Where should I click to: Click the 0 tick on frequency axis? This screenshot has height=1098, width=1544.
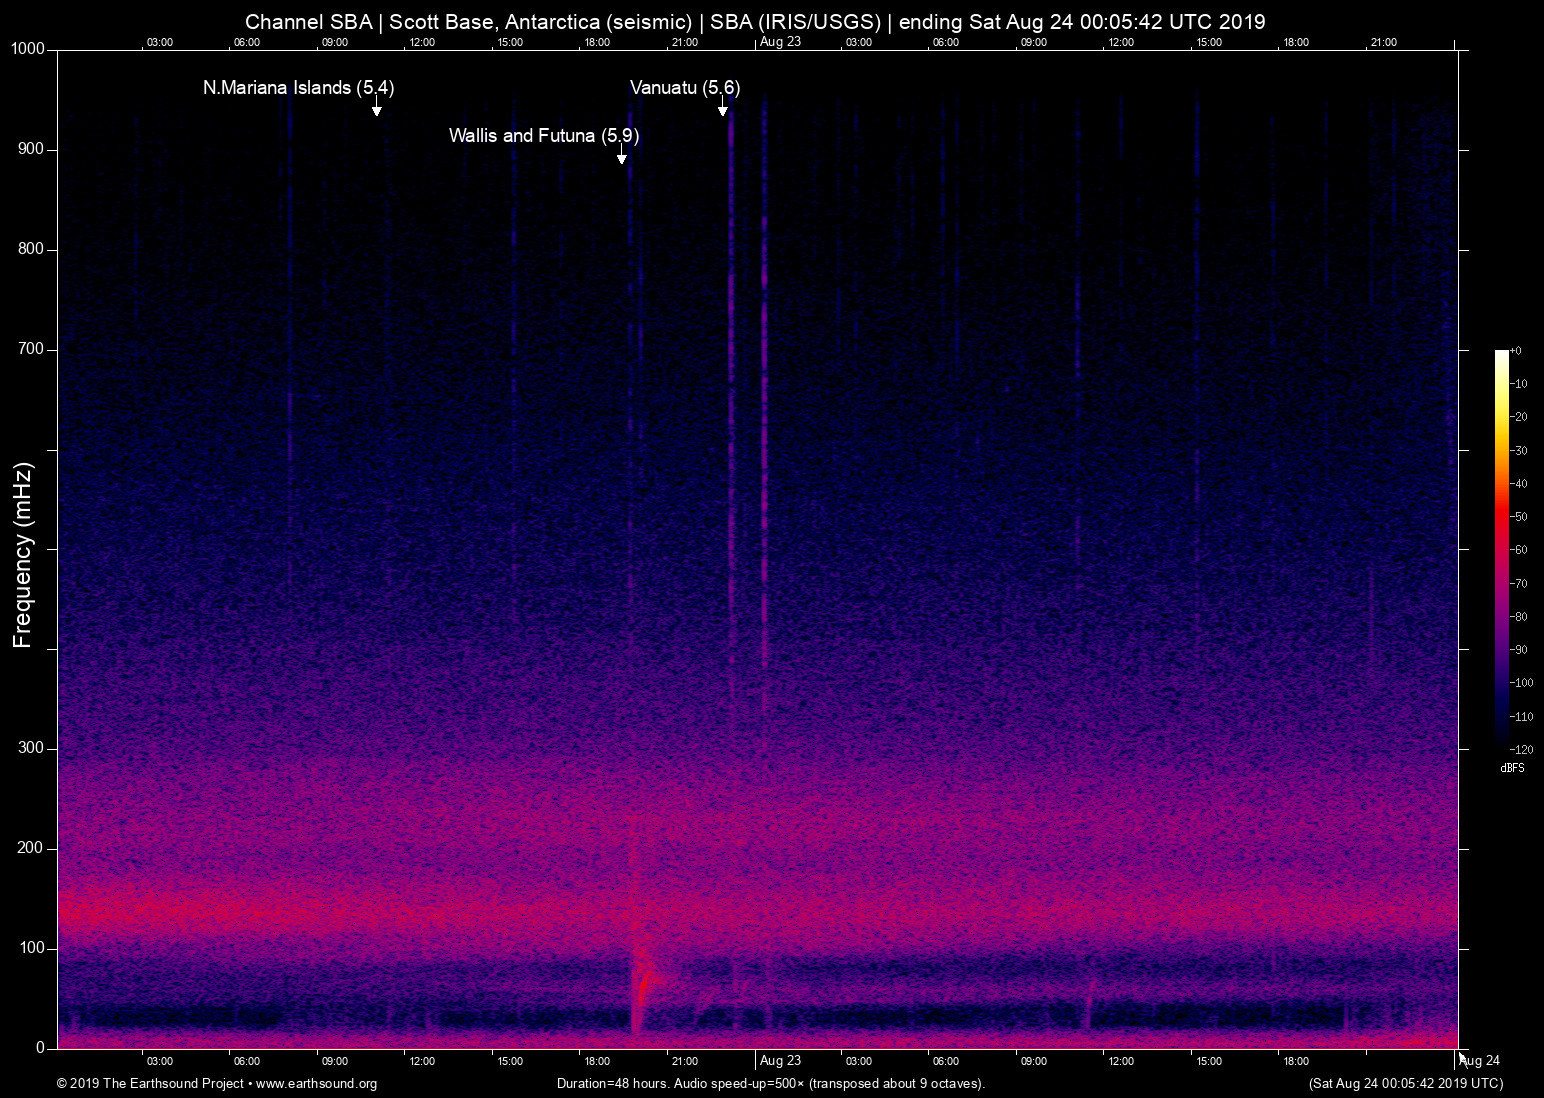click(40, 1048)
